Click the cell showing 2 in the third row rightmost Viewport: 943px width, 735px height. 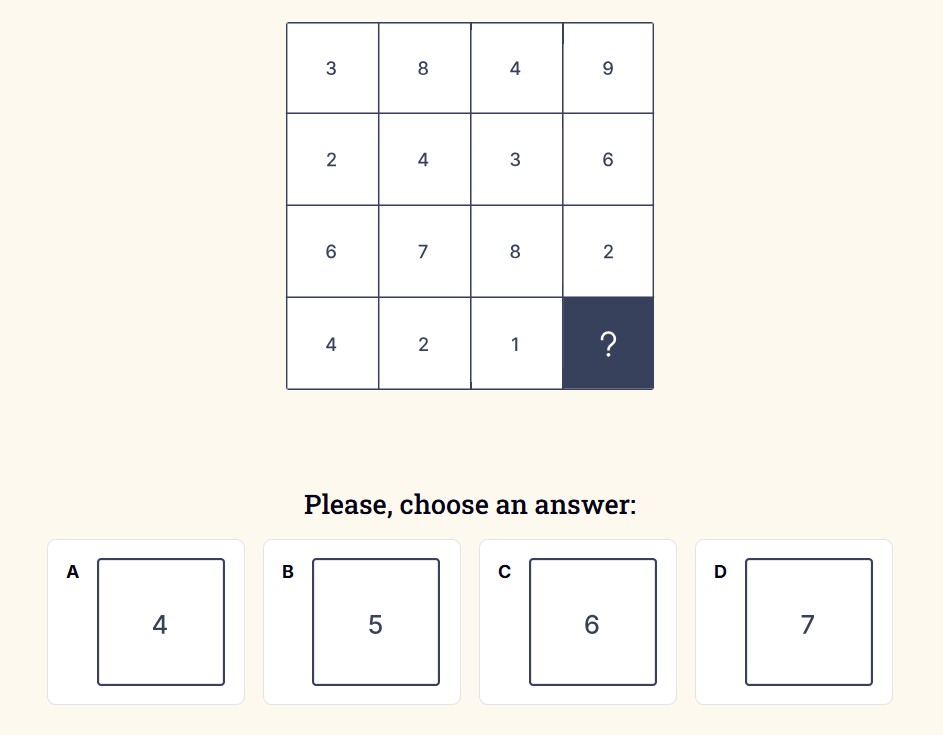click(608, 251)
